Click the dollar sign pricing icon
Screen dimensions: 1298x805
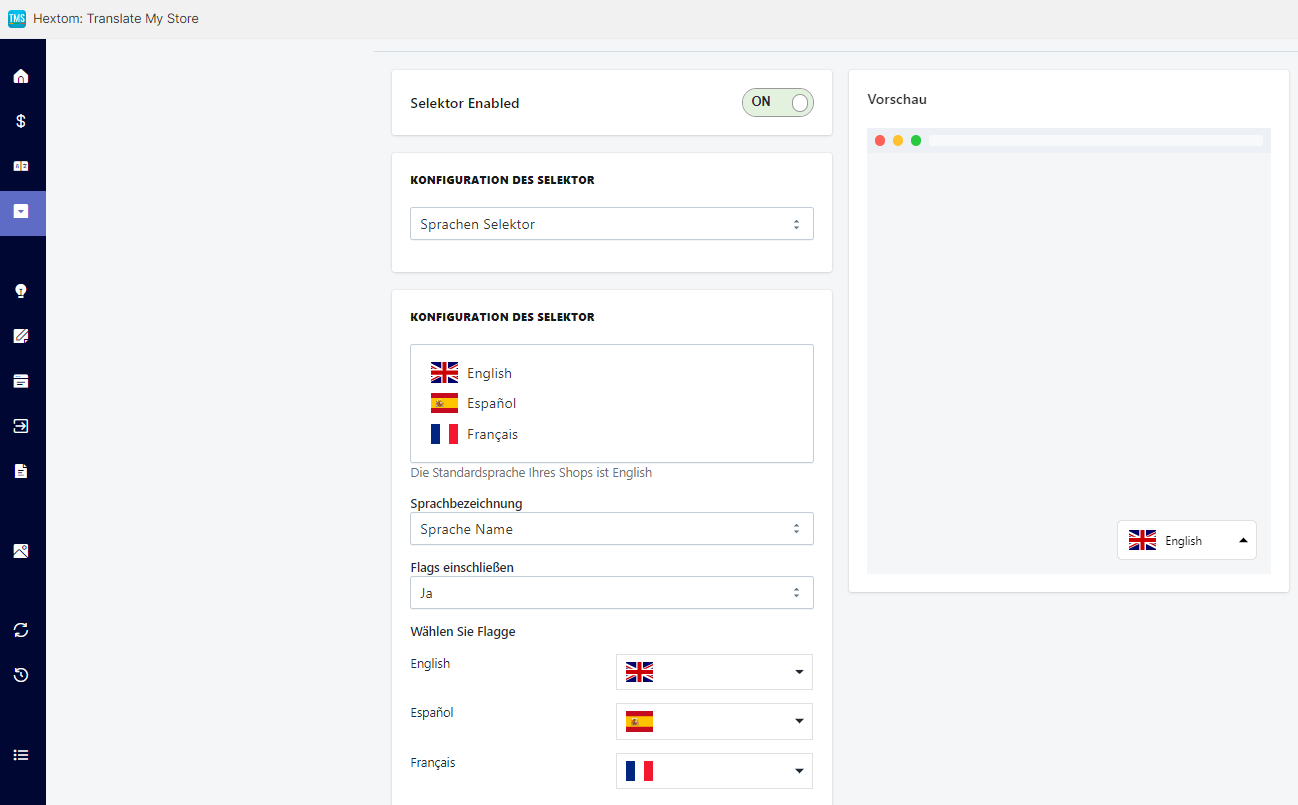tap(21, 121)
